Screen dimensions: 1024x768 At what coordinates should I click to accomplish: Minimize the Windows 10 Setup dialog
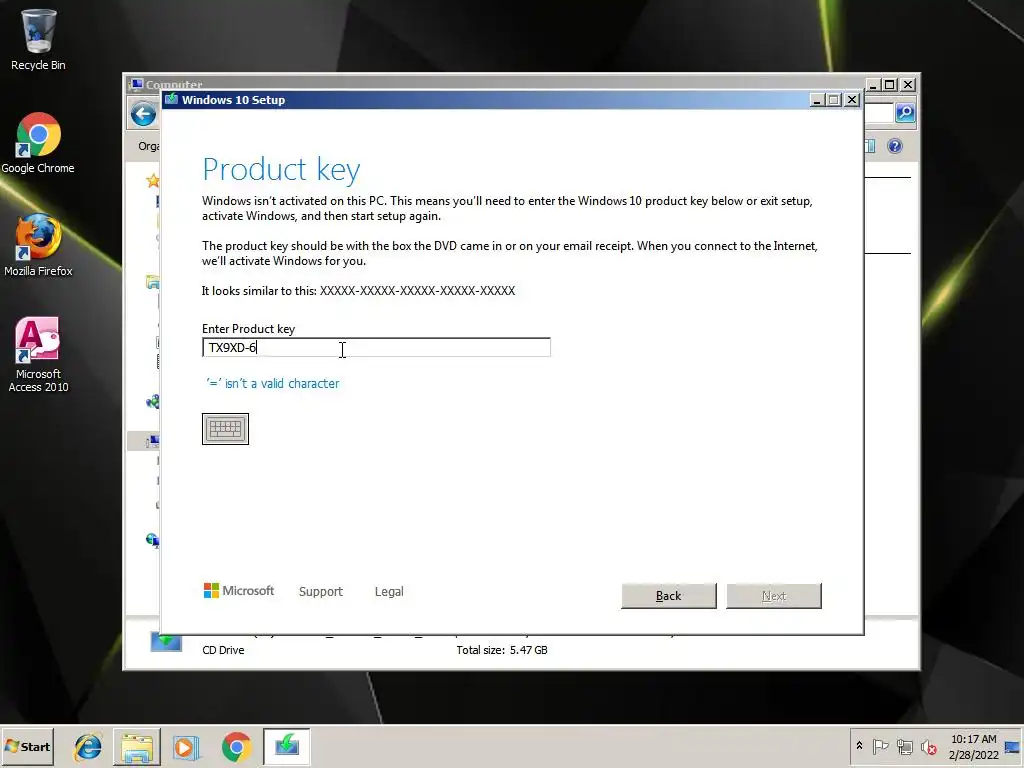(x=817, y=100)
